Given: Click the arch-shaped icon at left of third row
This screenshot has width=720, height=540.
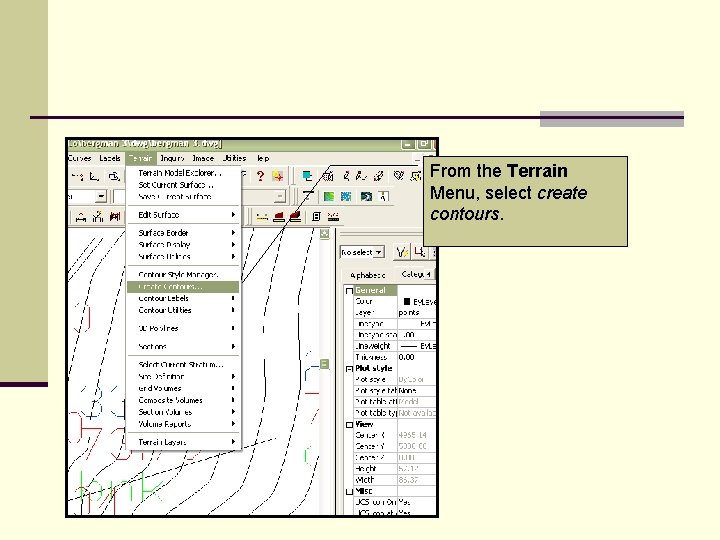Looking at the screenshot, I should point(81,217).
